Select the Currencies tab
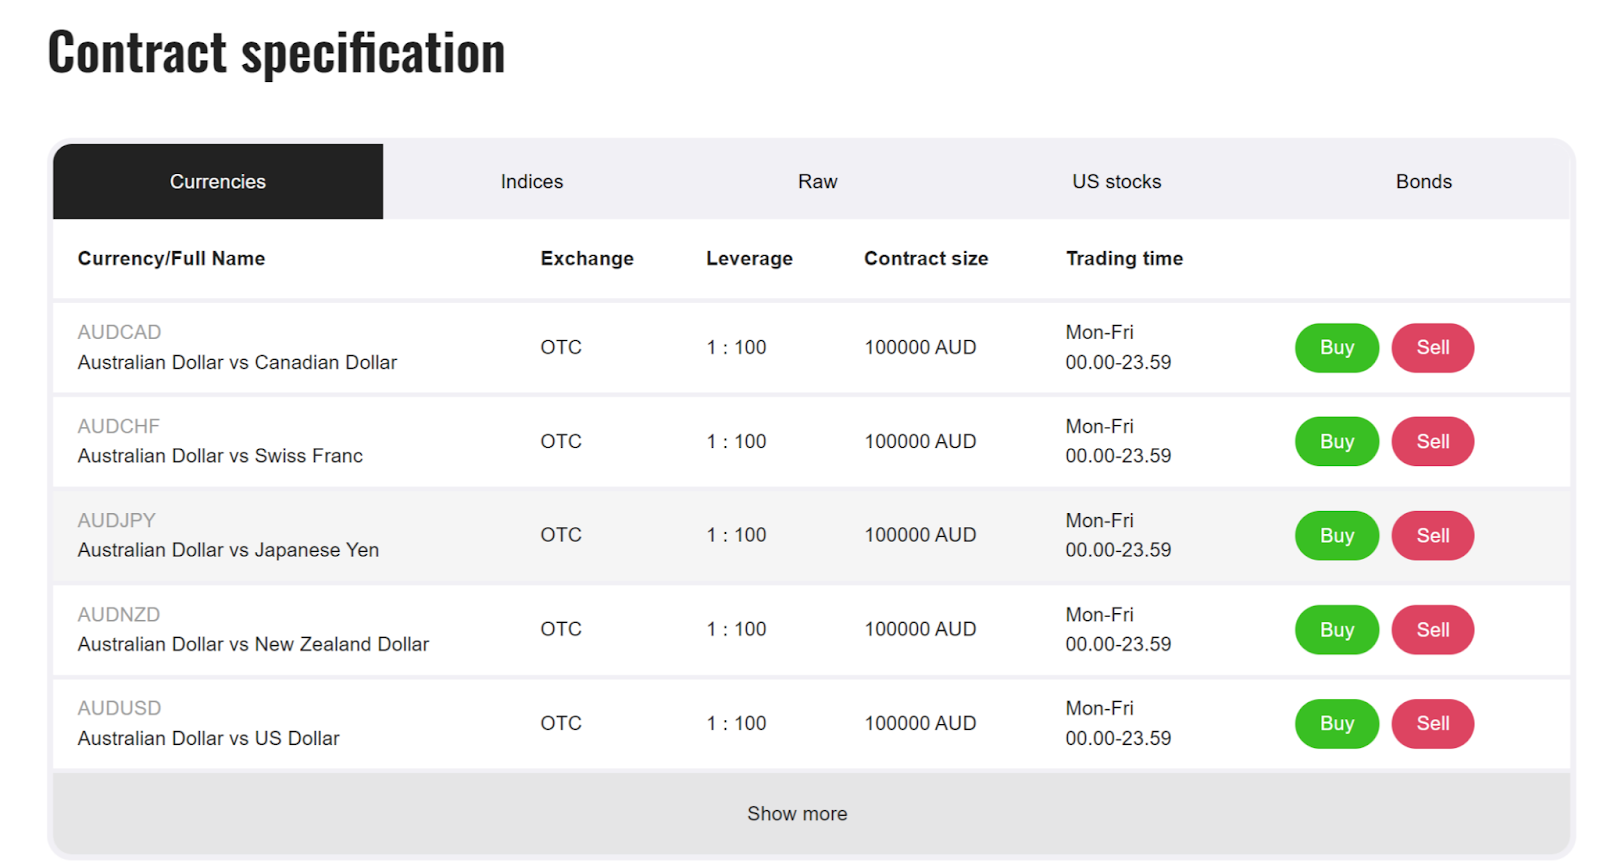 [x=218, y=181]
